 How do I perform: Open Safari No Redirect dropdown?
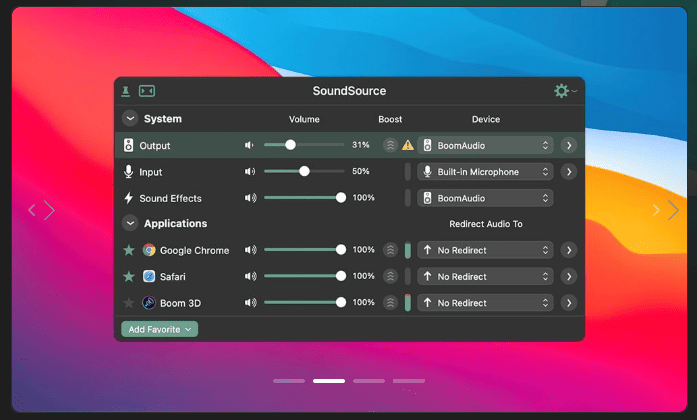pyautogui.click(x=485, y=276)
